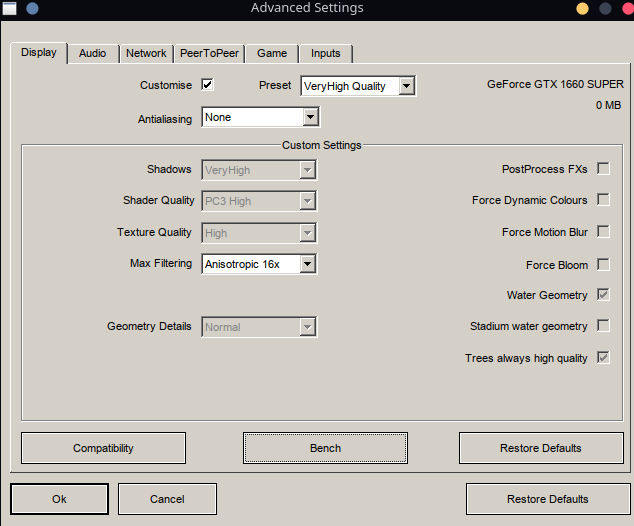The image size is (634, 526).
Task: Click the Bench button
Action: coord(325,448)
